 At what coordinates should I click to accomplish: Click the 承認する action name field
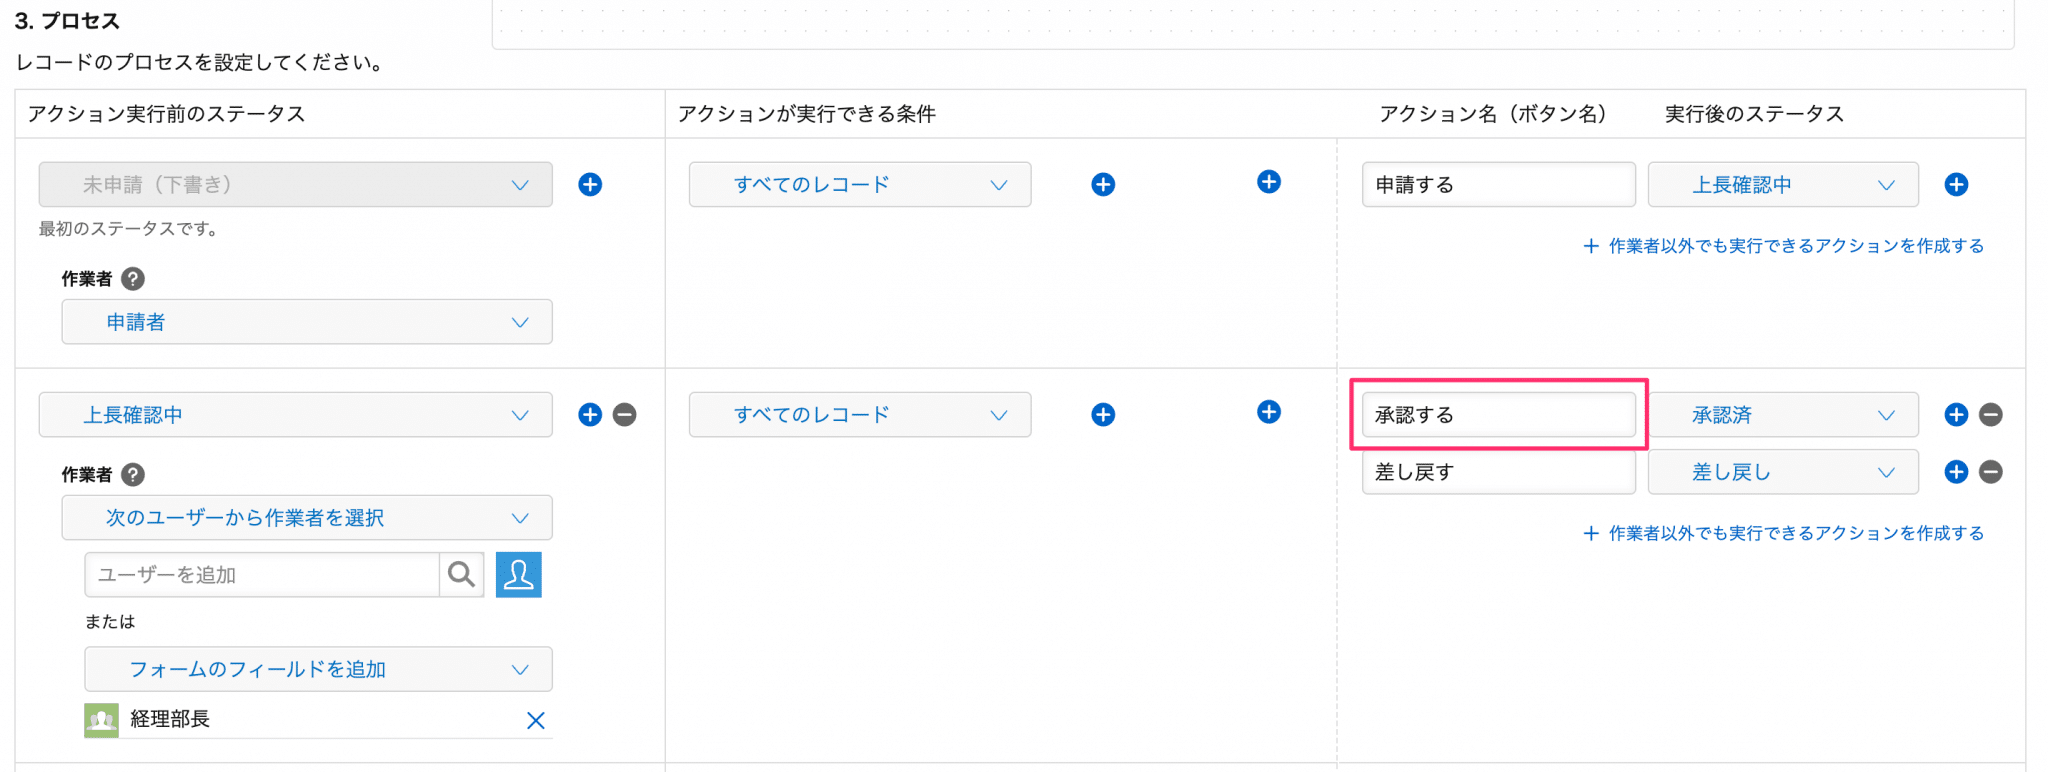point(1498,414)
